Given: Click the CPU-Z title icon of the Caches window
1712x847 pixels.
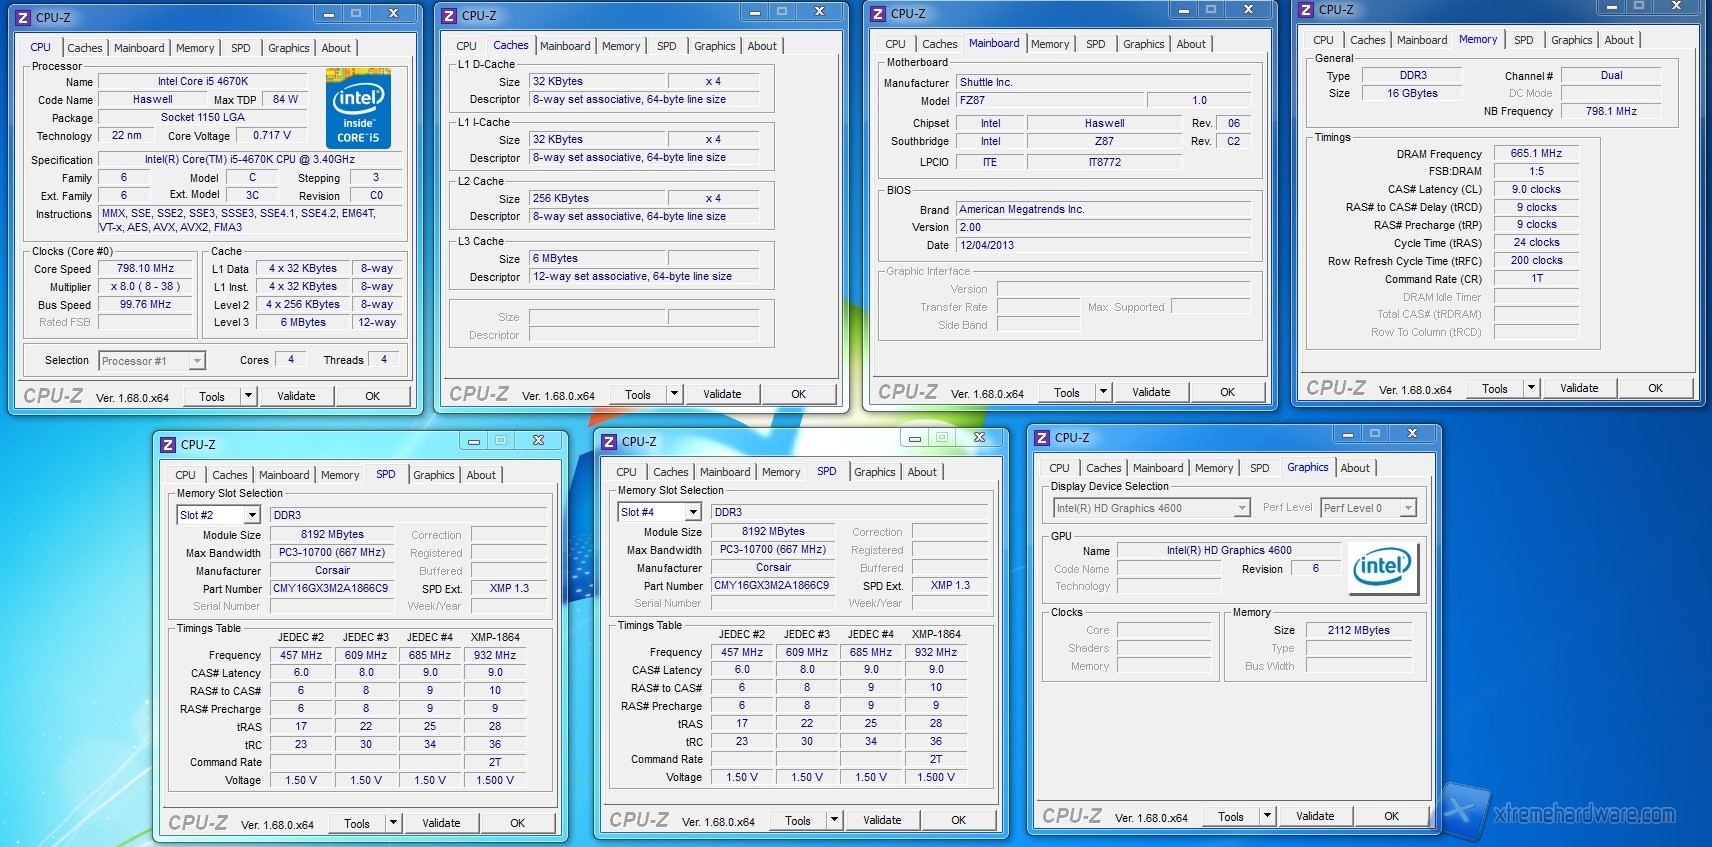Looking at the screenshot, I should pyautogui.click(x=450, y=15).
